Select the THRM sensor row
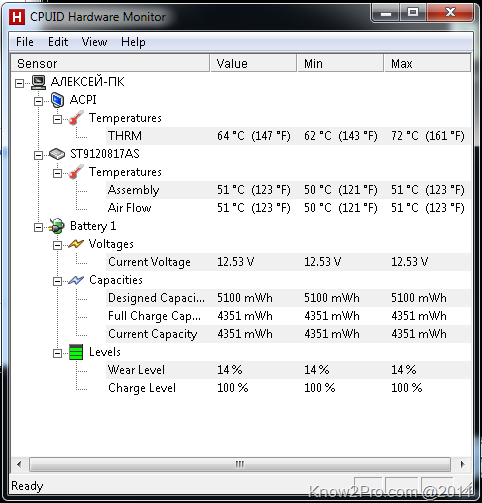This screenshot has width=482, height=503. click(288, 136)
